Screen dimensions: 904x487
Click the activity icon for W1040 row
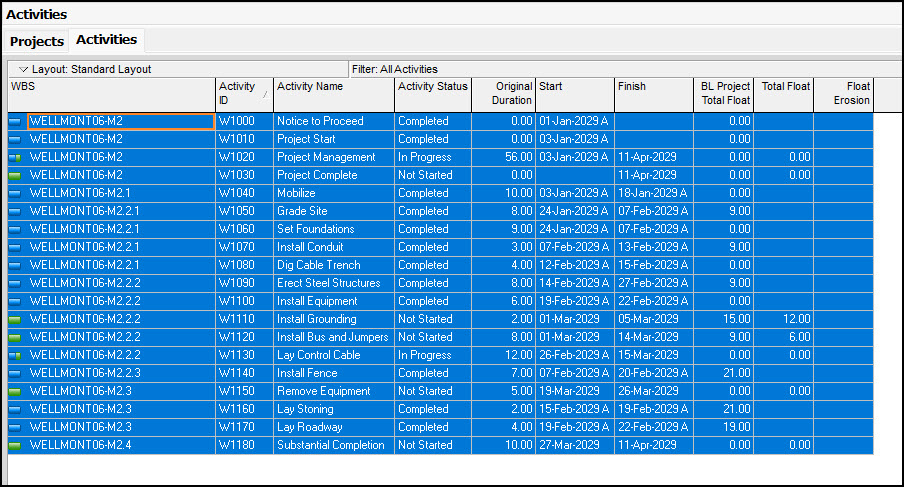(15, 194)
